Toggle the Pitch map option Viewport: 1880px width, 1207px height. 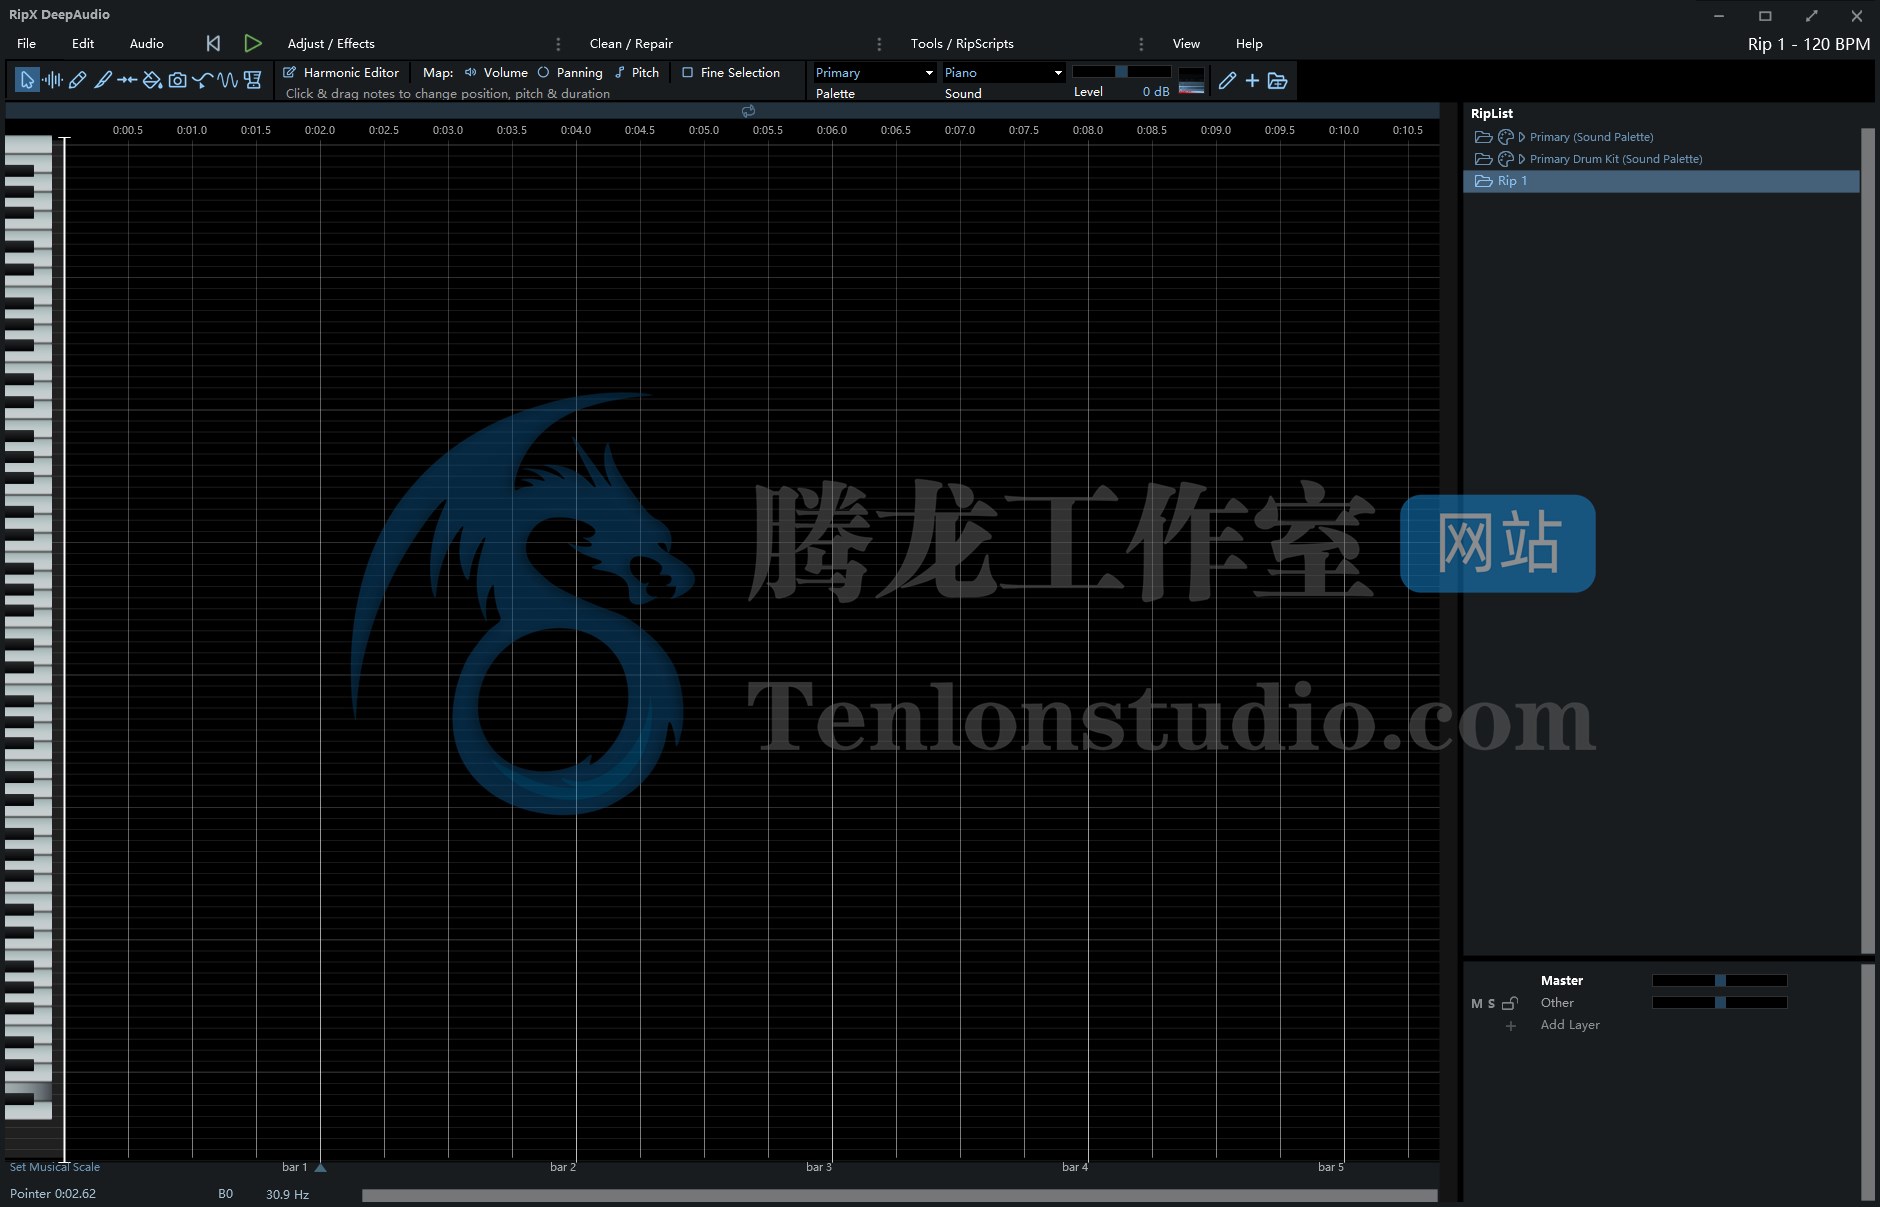(x=637, y=72)
